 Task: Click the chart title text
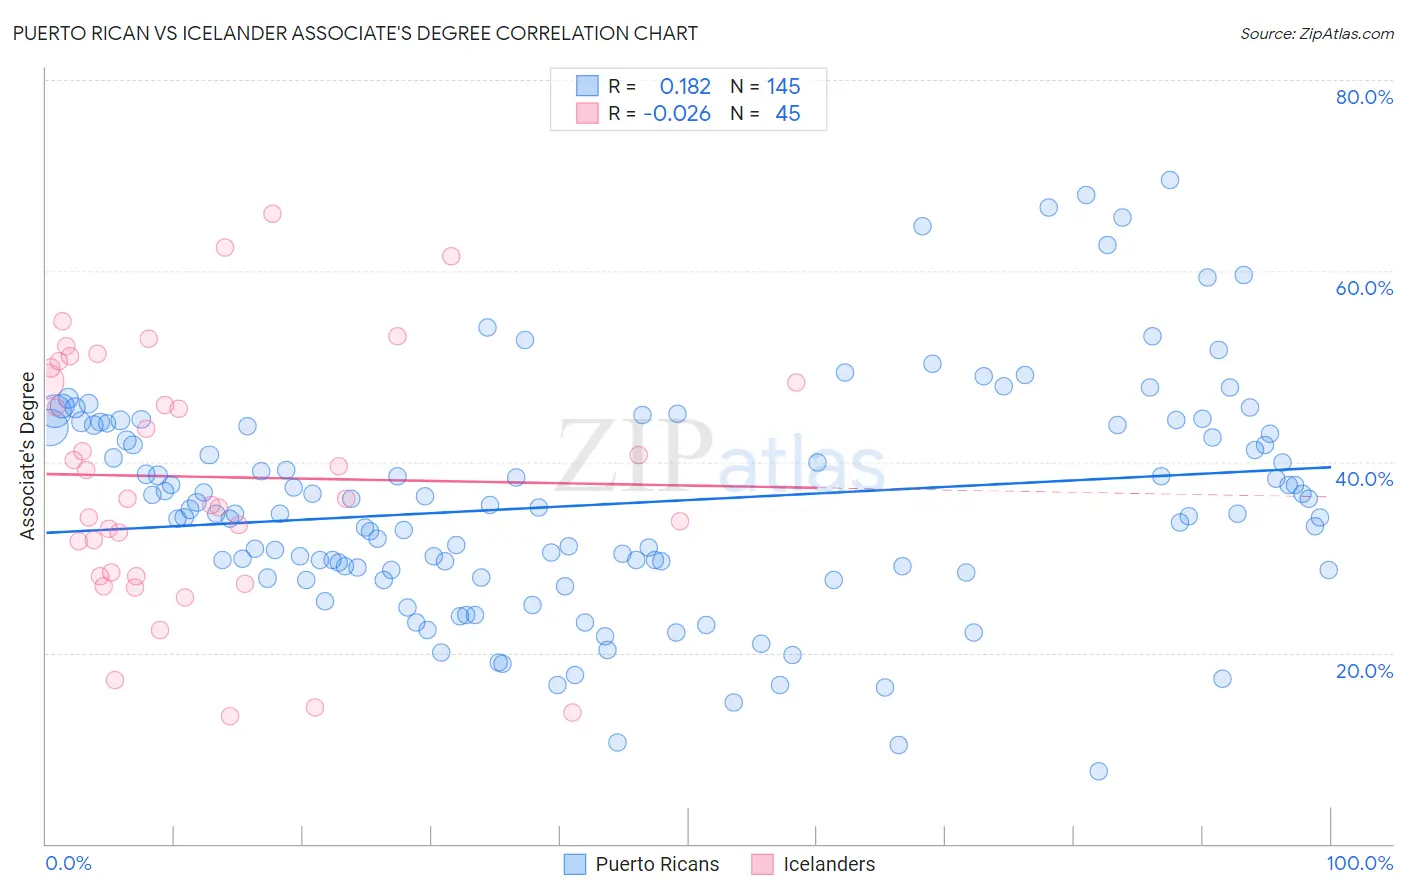[355, 33]
